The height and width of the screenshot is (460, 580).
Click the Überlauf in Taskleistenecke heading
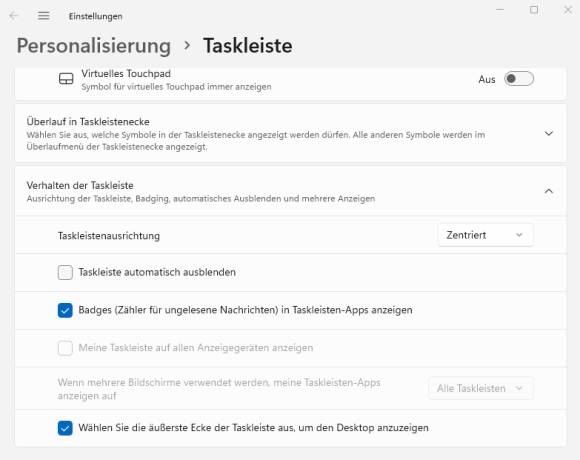[x=88, y=122]
